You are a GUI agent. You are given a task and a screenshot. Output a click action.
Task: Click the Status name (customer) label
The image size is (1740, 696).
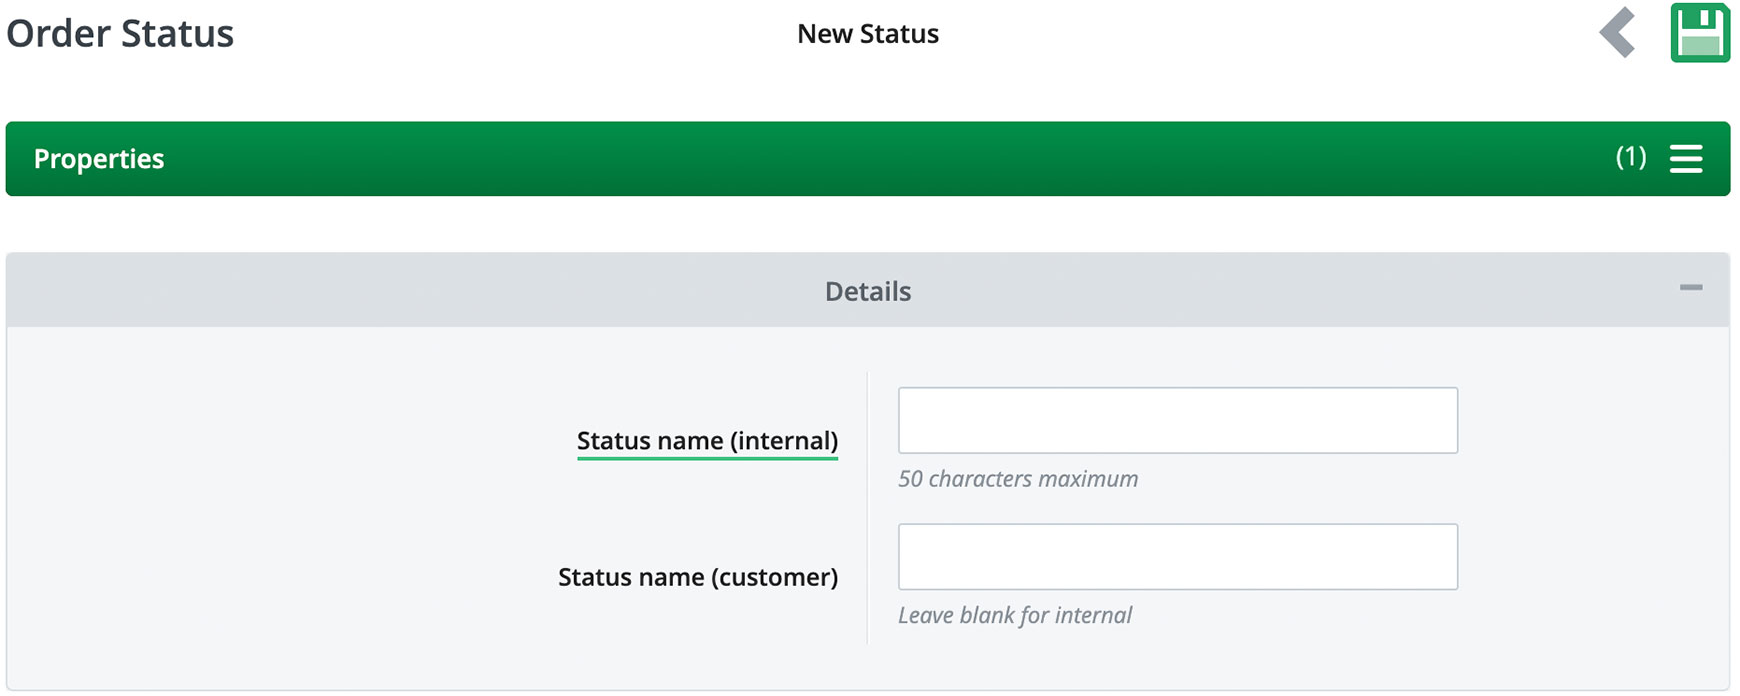point(697,577)
